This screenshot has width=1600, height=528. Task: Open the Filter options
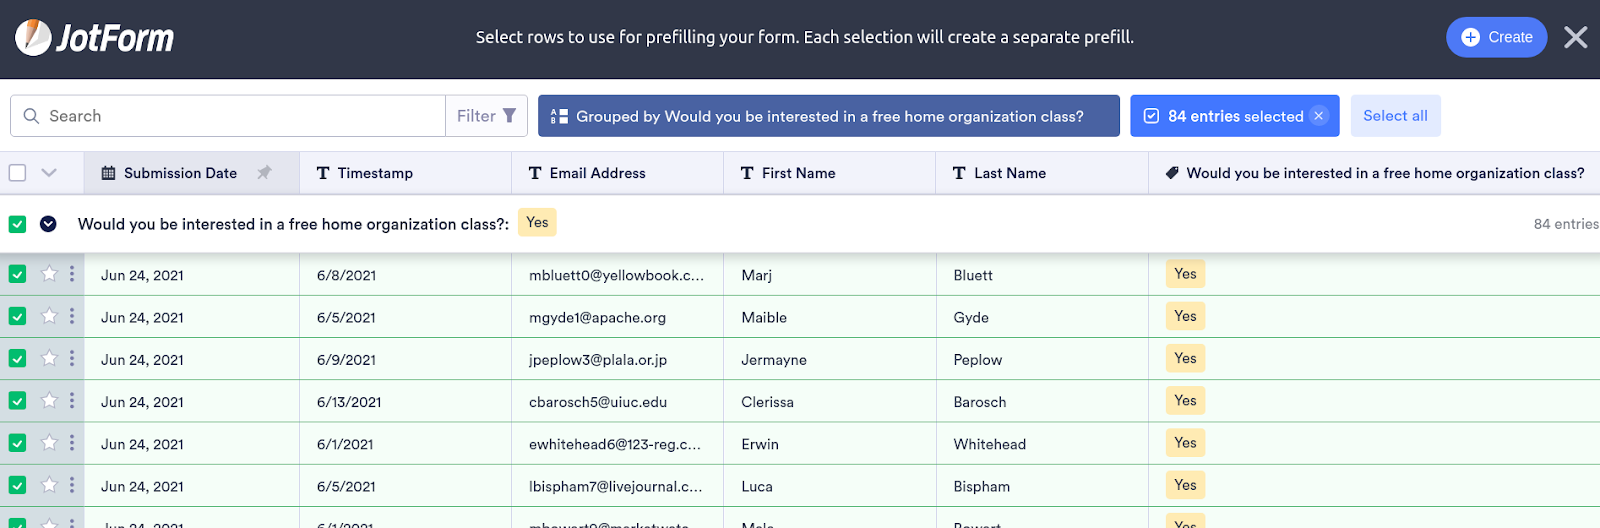486,116
